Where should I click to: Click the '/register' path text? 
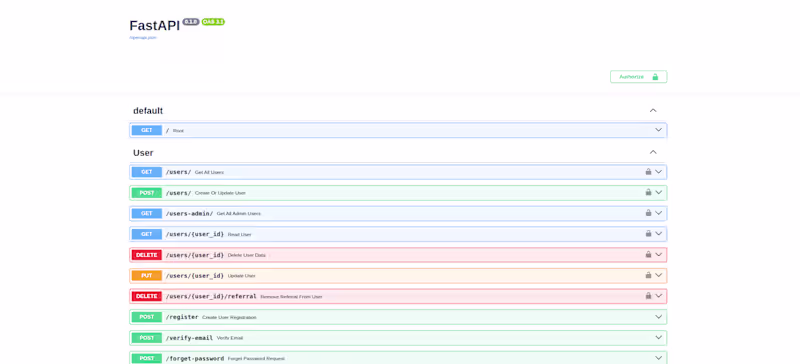coord(182,317)
